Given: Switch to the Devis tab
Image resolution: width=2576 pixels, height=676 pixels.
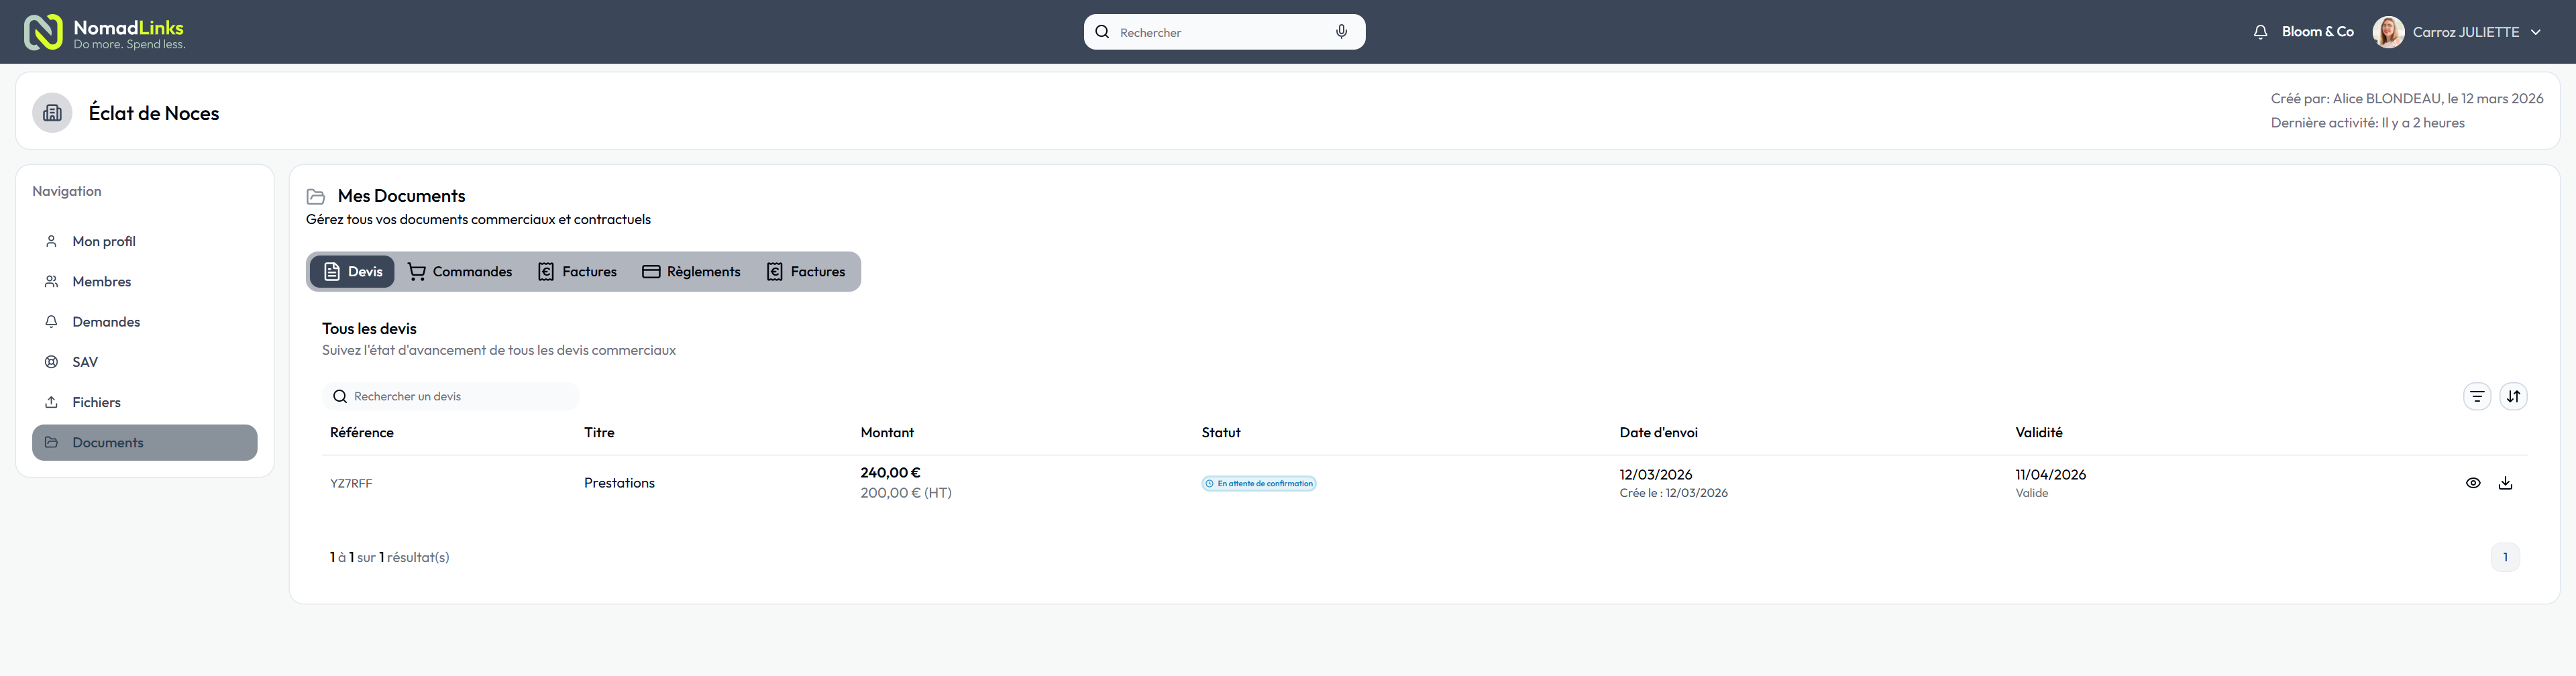Looking at the screenshot, I should (x=352, y=272).
